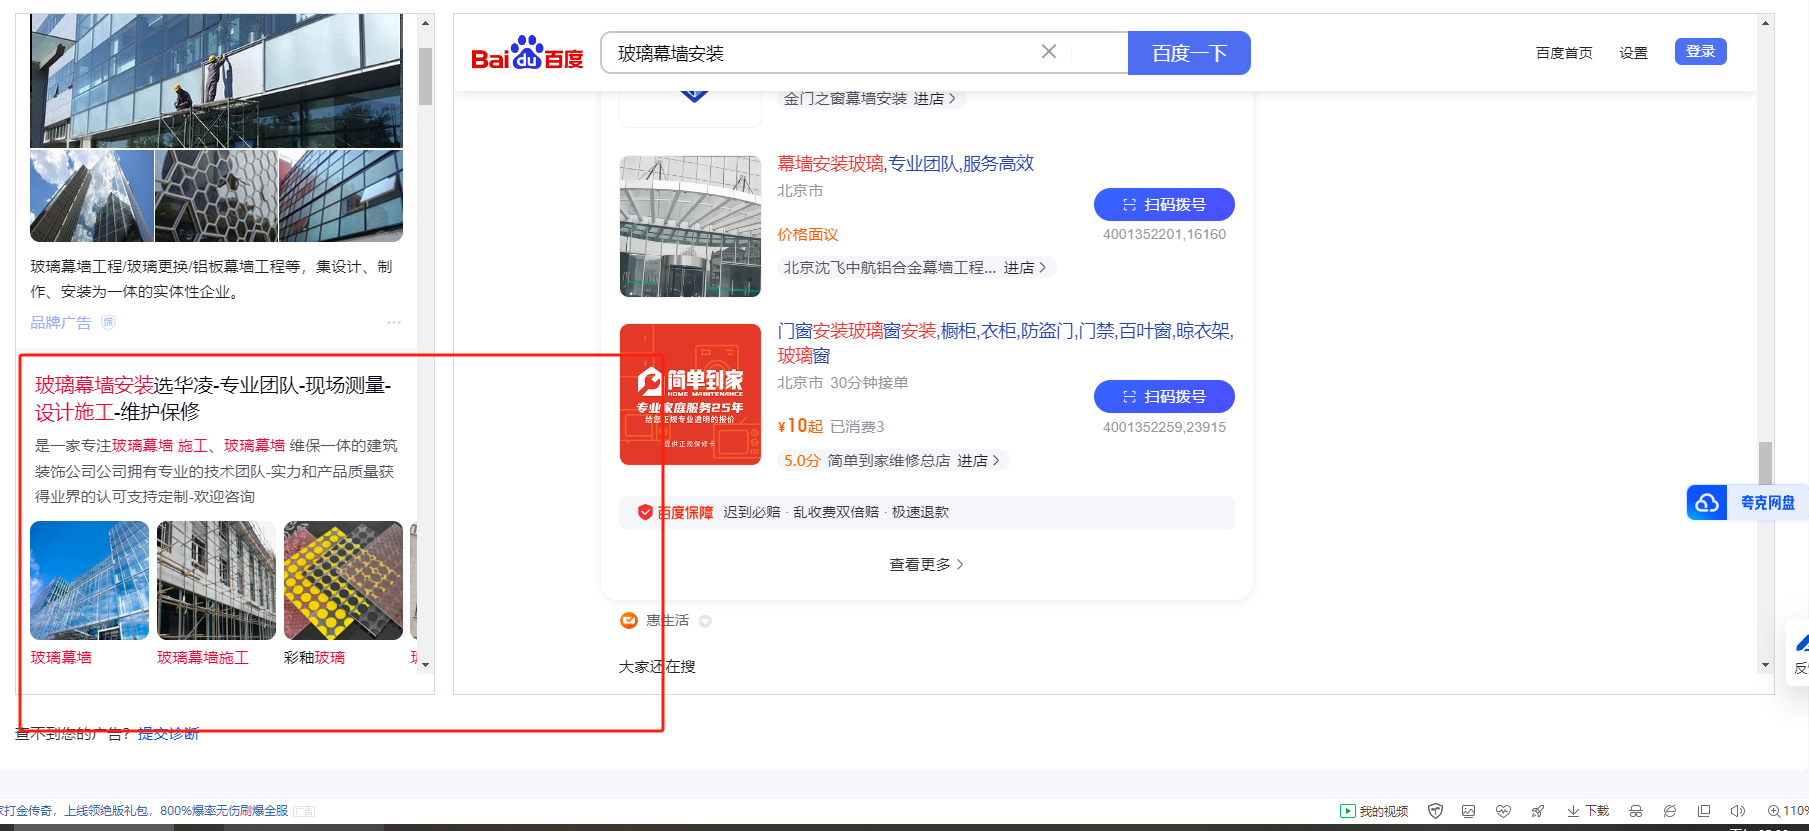Open the 幕墙安装玻璃,专业团队,服务高效 result title
This screenshot has height=831, width=1809.
[906, 163]
